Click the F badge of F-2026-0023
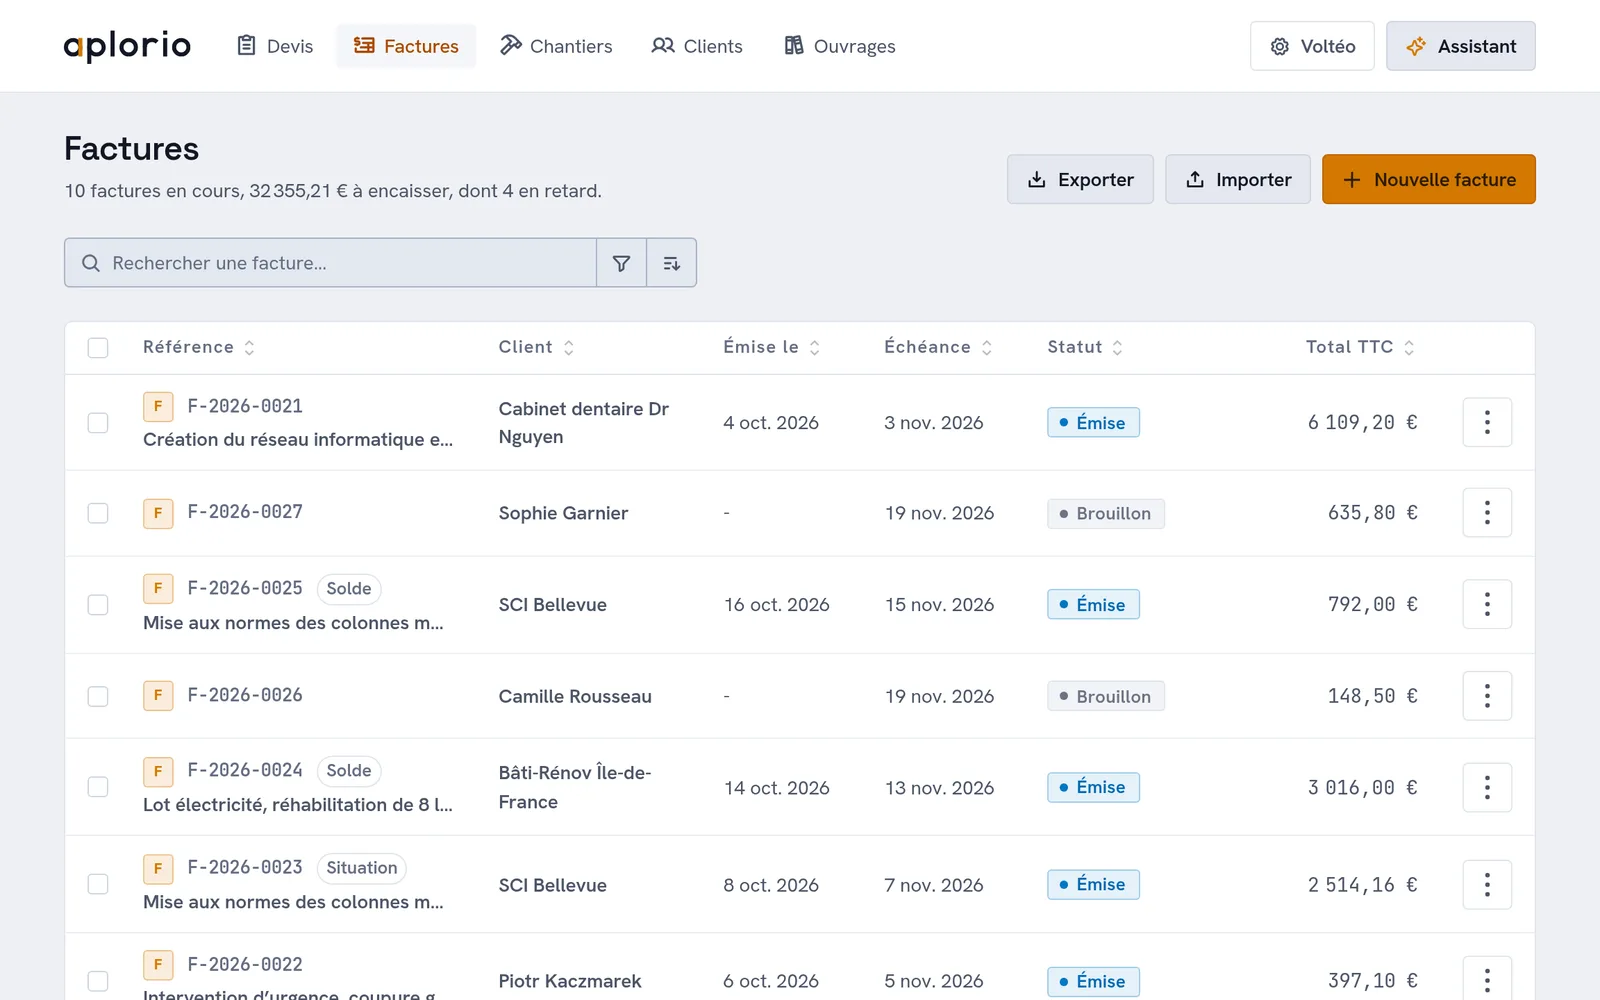The image size is (1600, 1000). coord(158,868)
